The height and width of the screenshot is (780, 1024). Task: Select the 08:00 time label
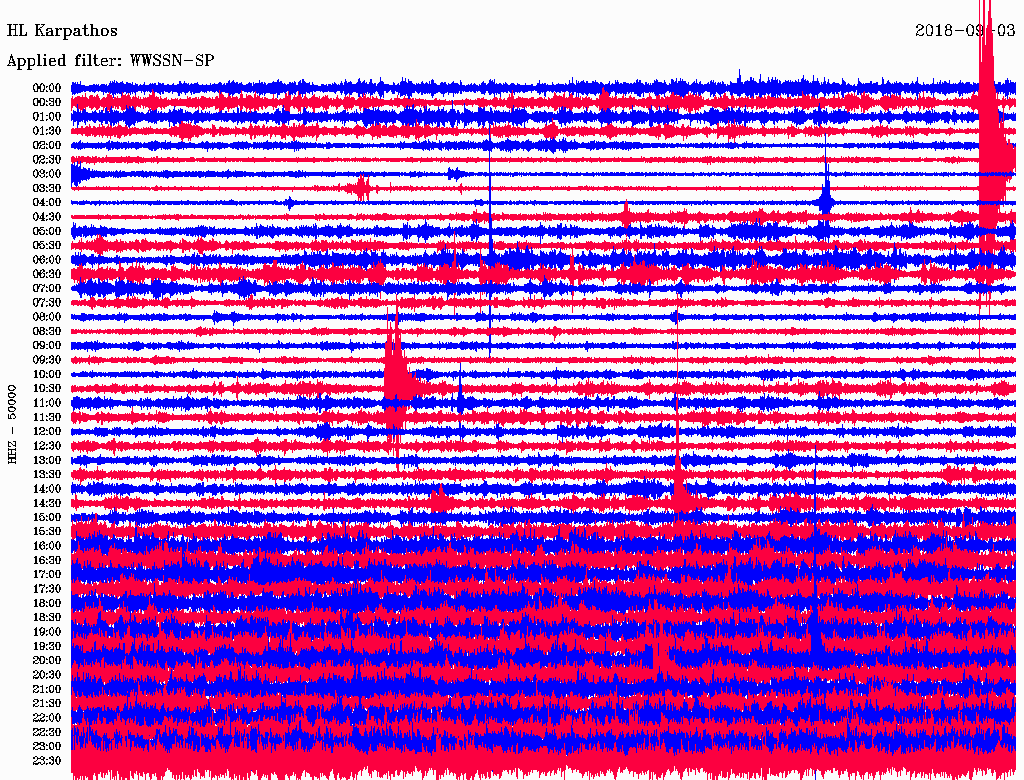[x=46, y=317]
